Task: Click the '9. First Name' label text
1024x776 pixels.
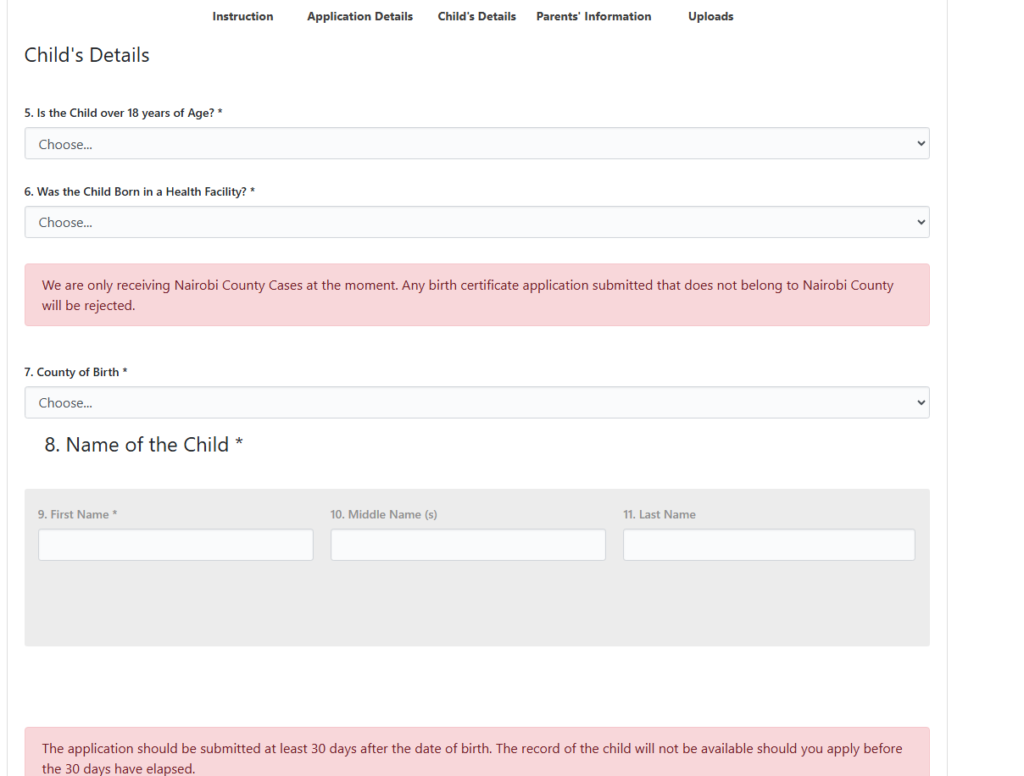Action: click(x=77, y=515)
